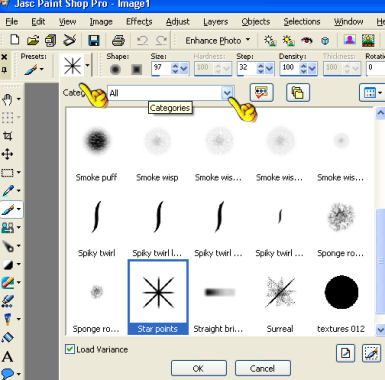385x380 pixels.
Task: Open the Edit menu
Action: click(38, 22)
